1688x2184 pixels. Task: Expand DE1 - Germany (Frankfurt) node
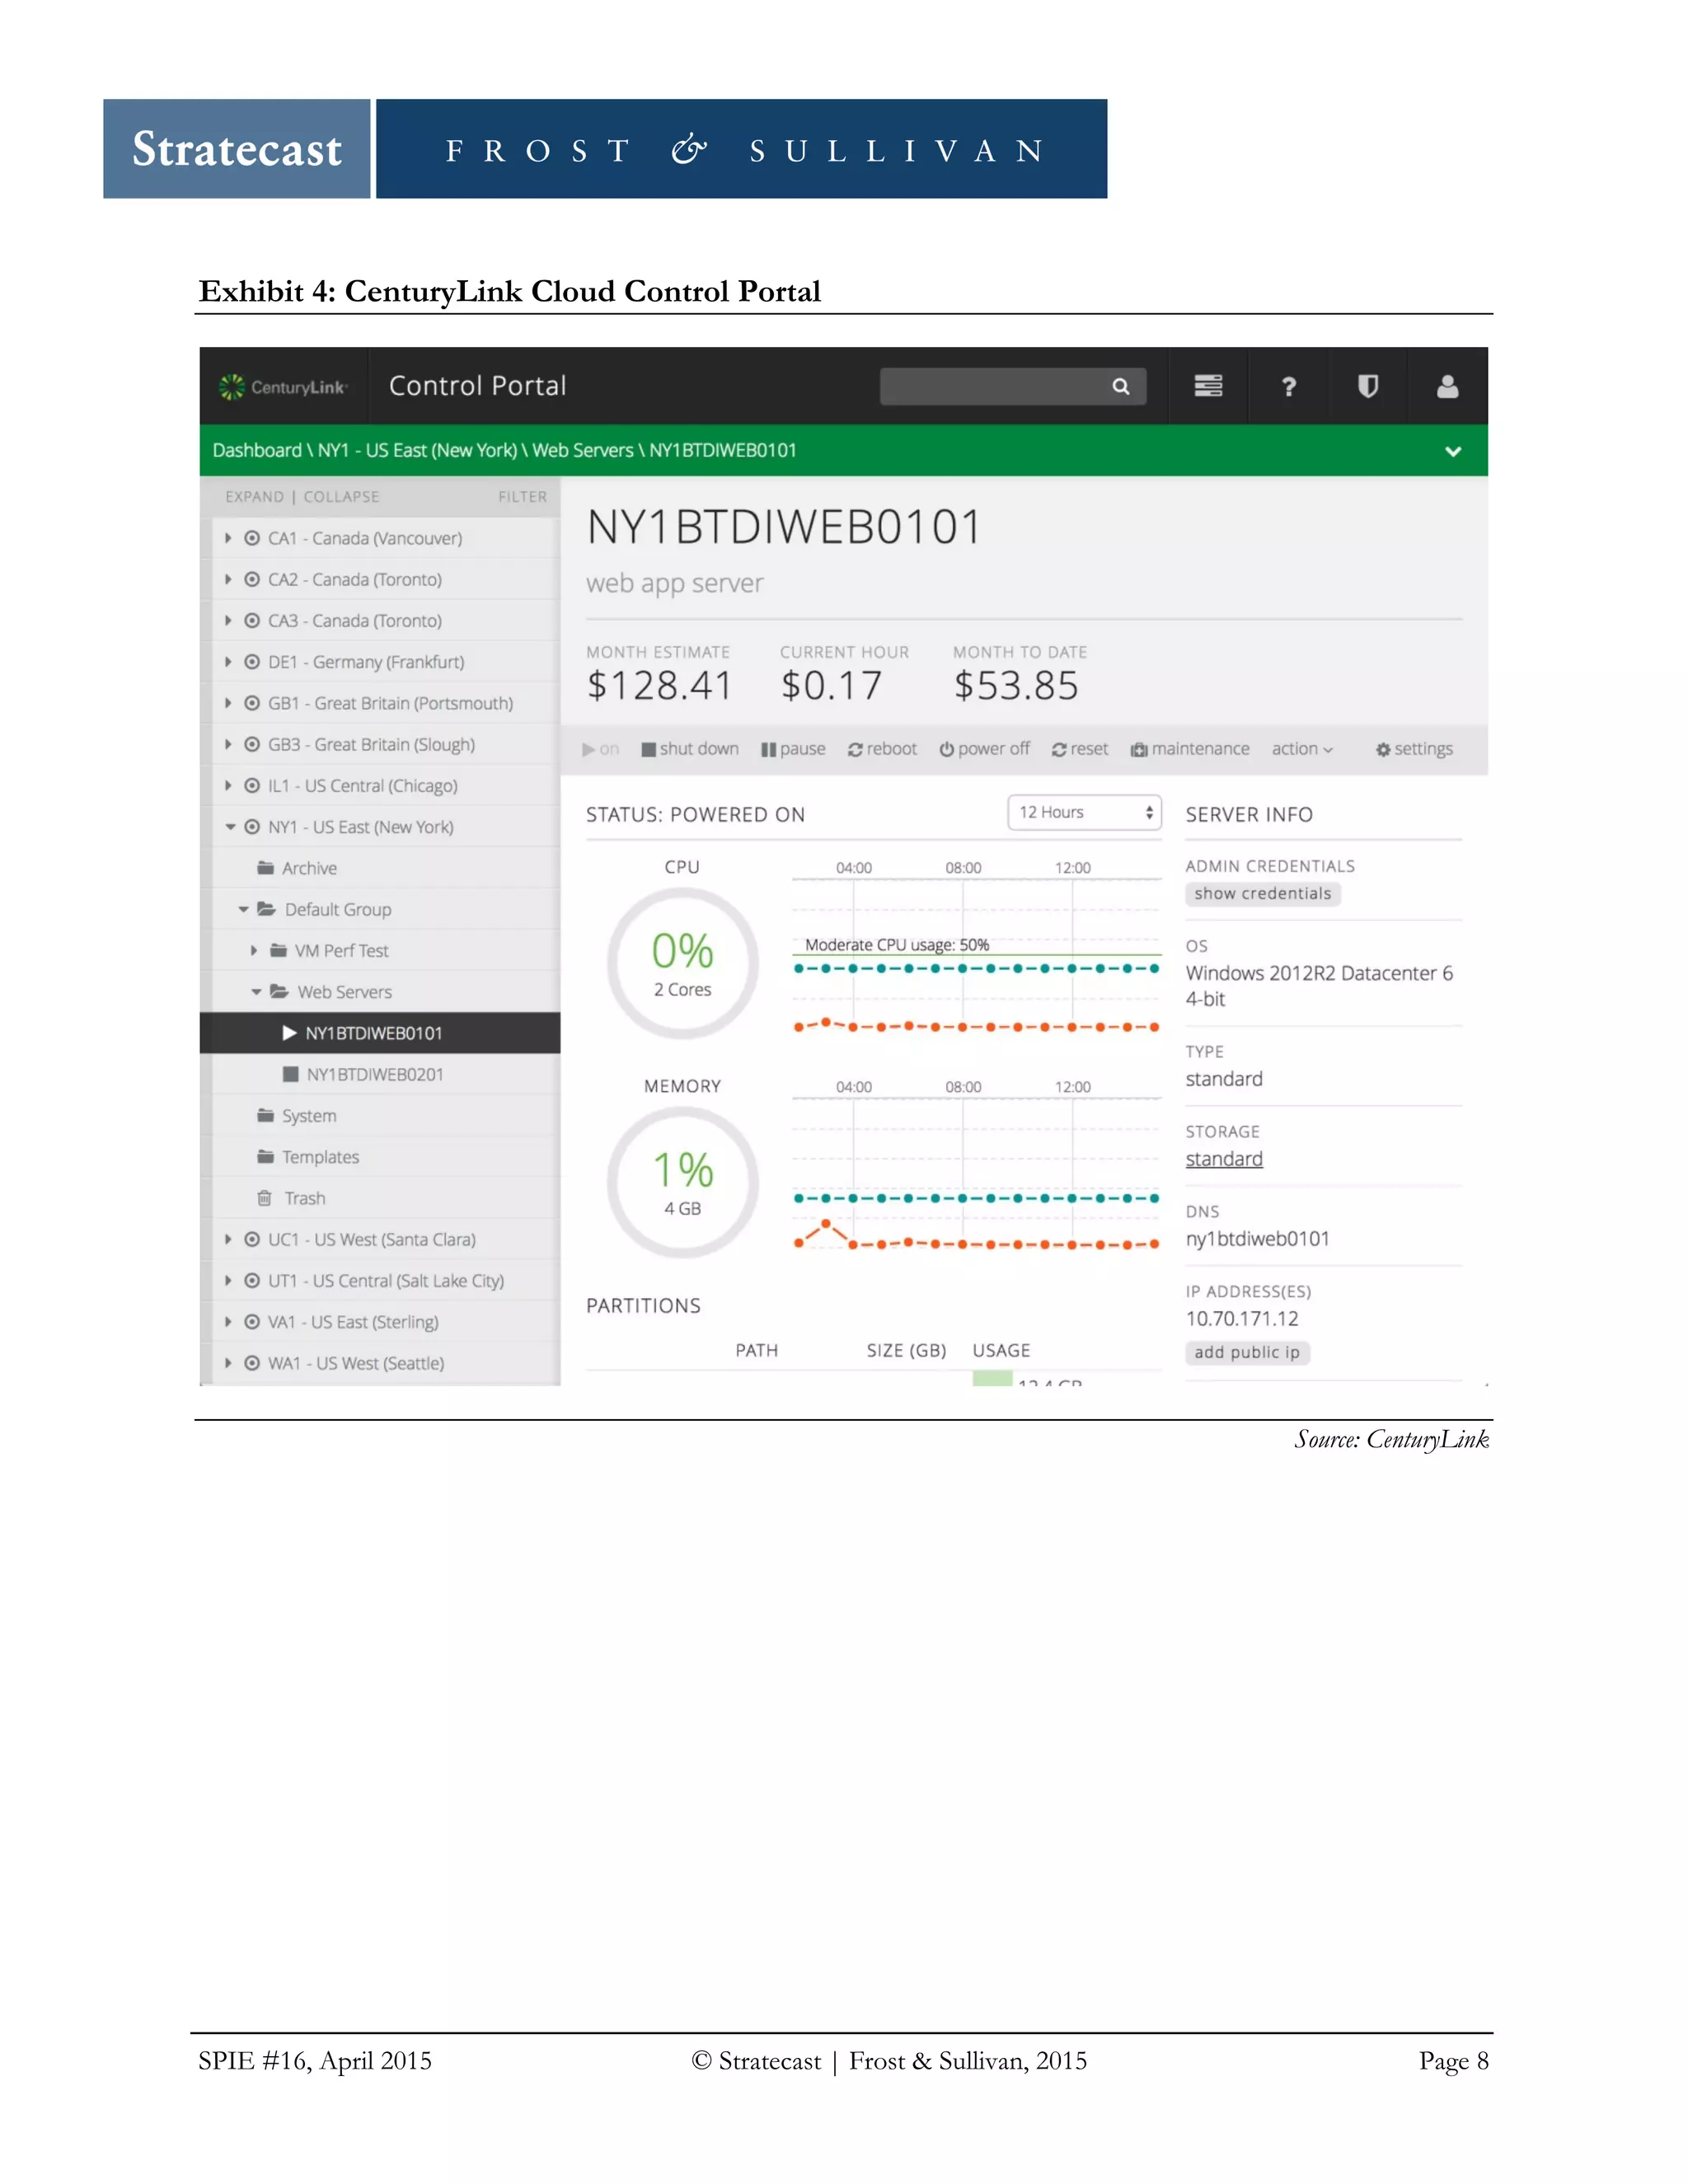coord(228,662)
